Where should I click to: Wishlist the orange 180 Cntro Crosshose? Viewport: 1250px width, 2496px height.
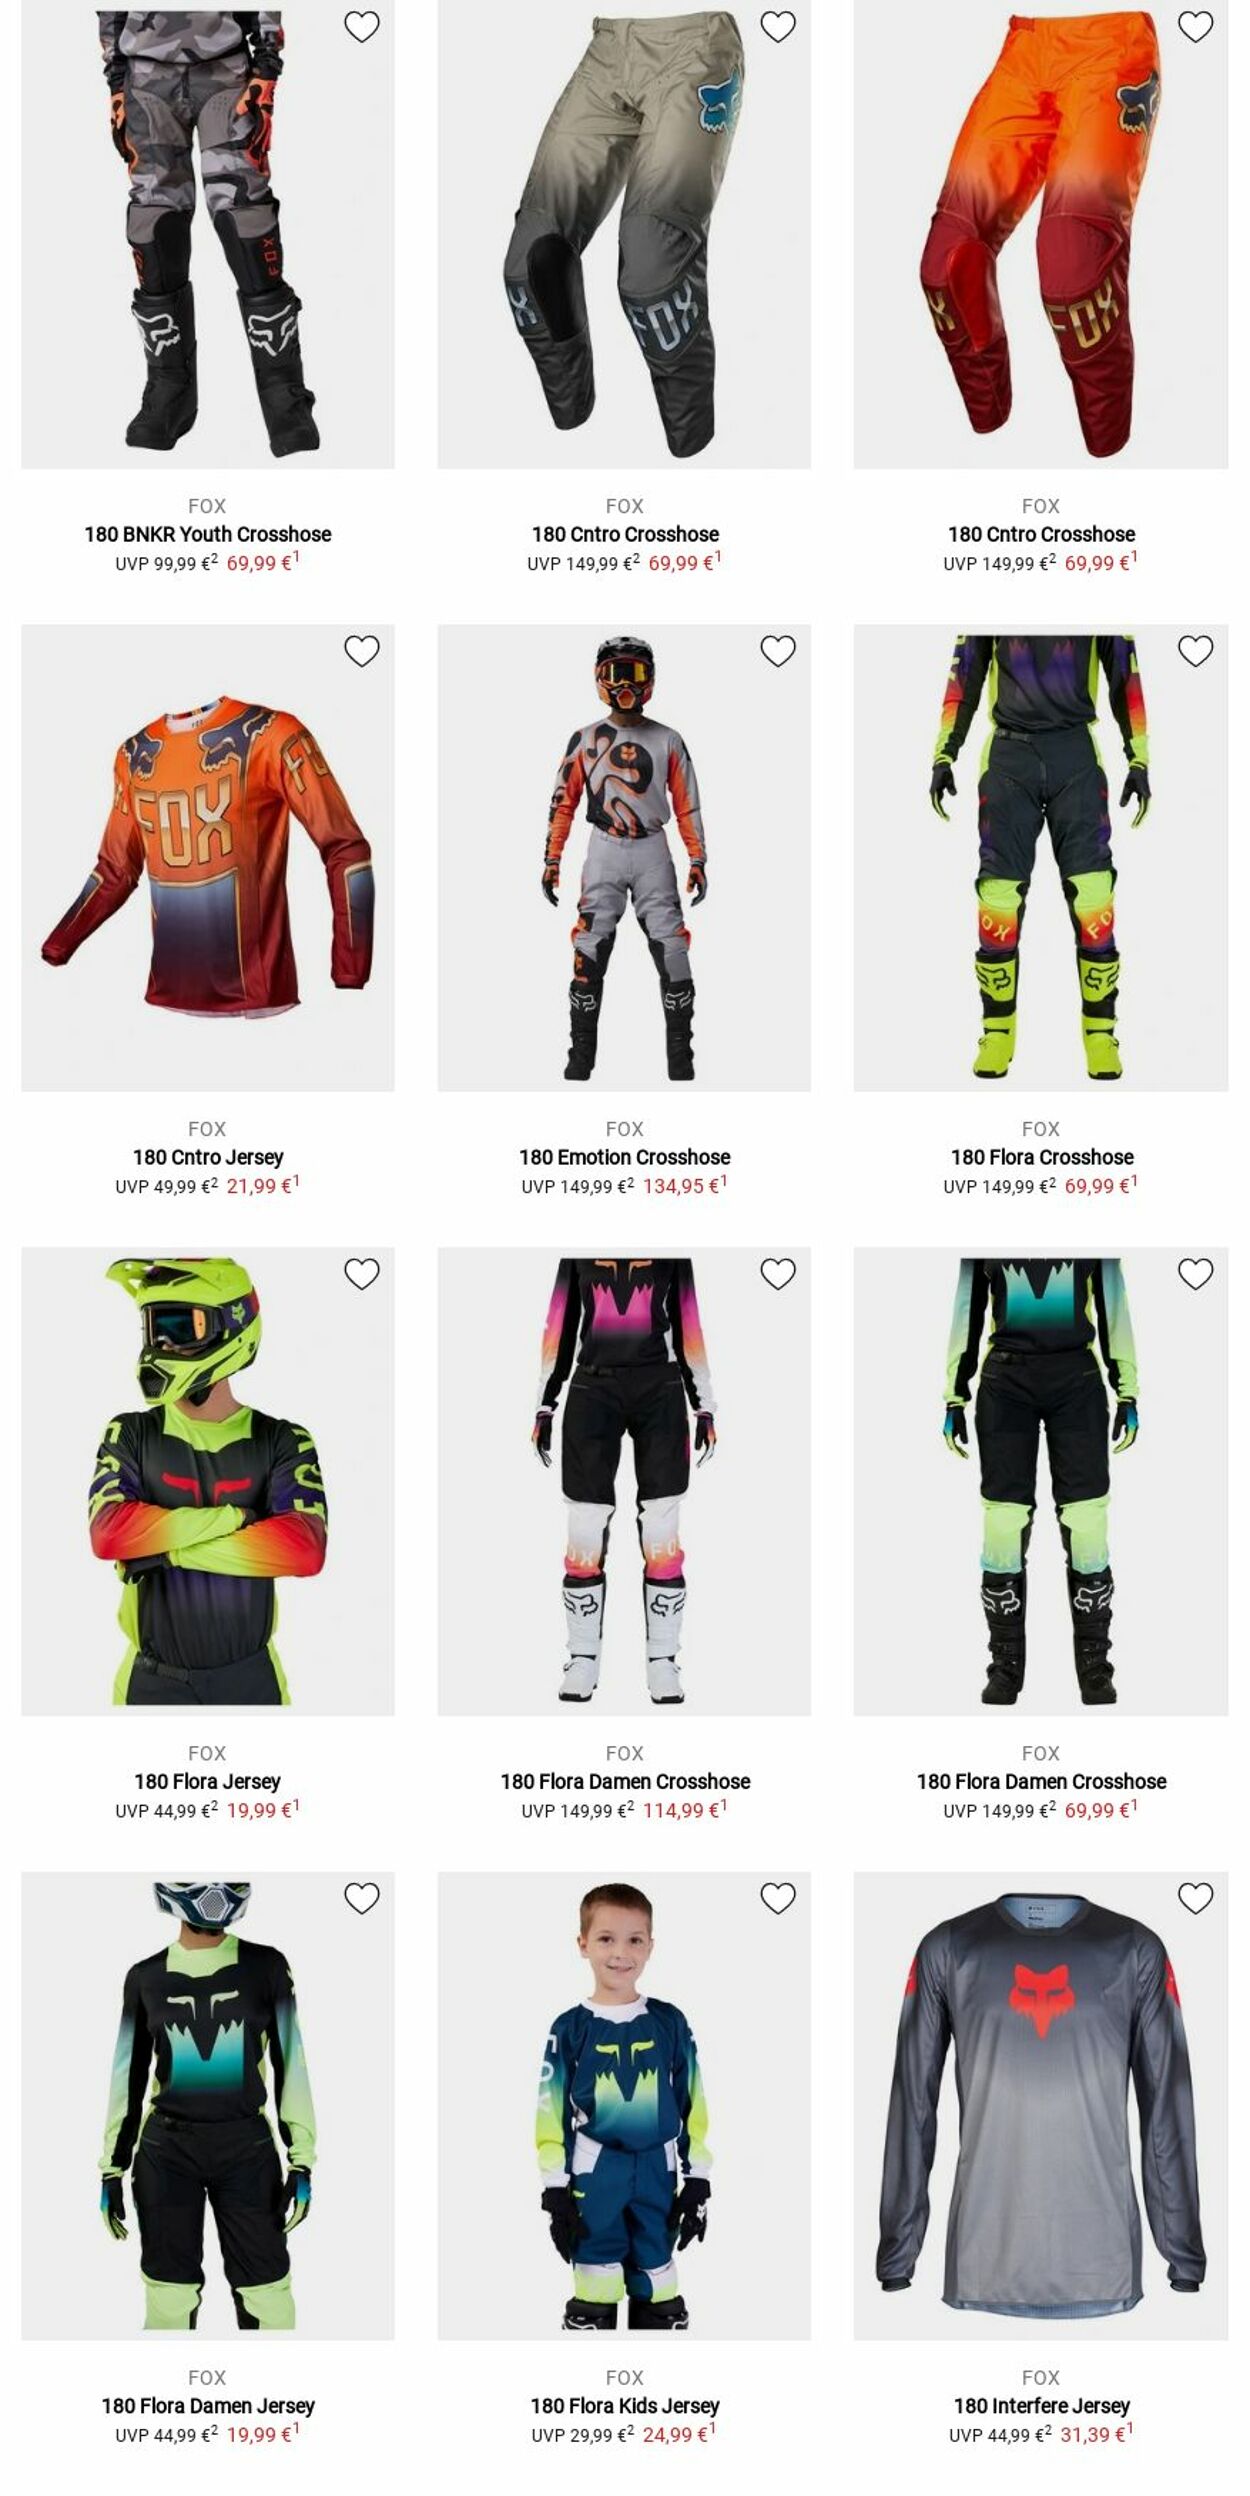(x=1195, y=27)
